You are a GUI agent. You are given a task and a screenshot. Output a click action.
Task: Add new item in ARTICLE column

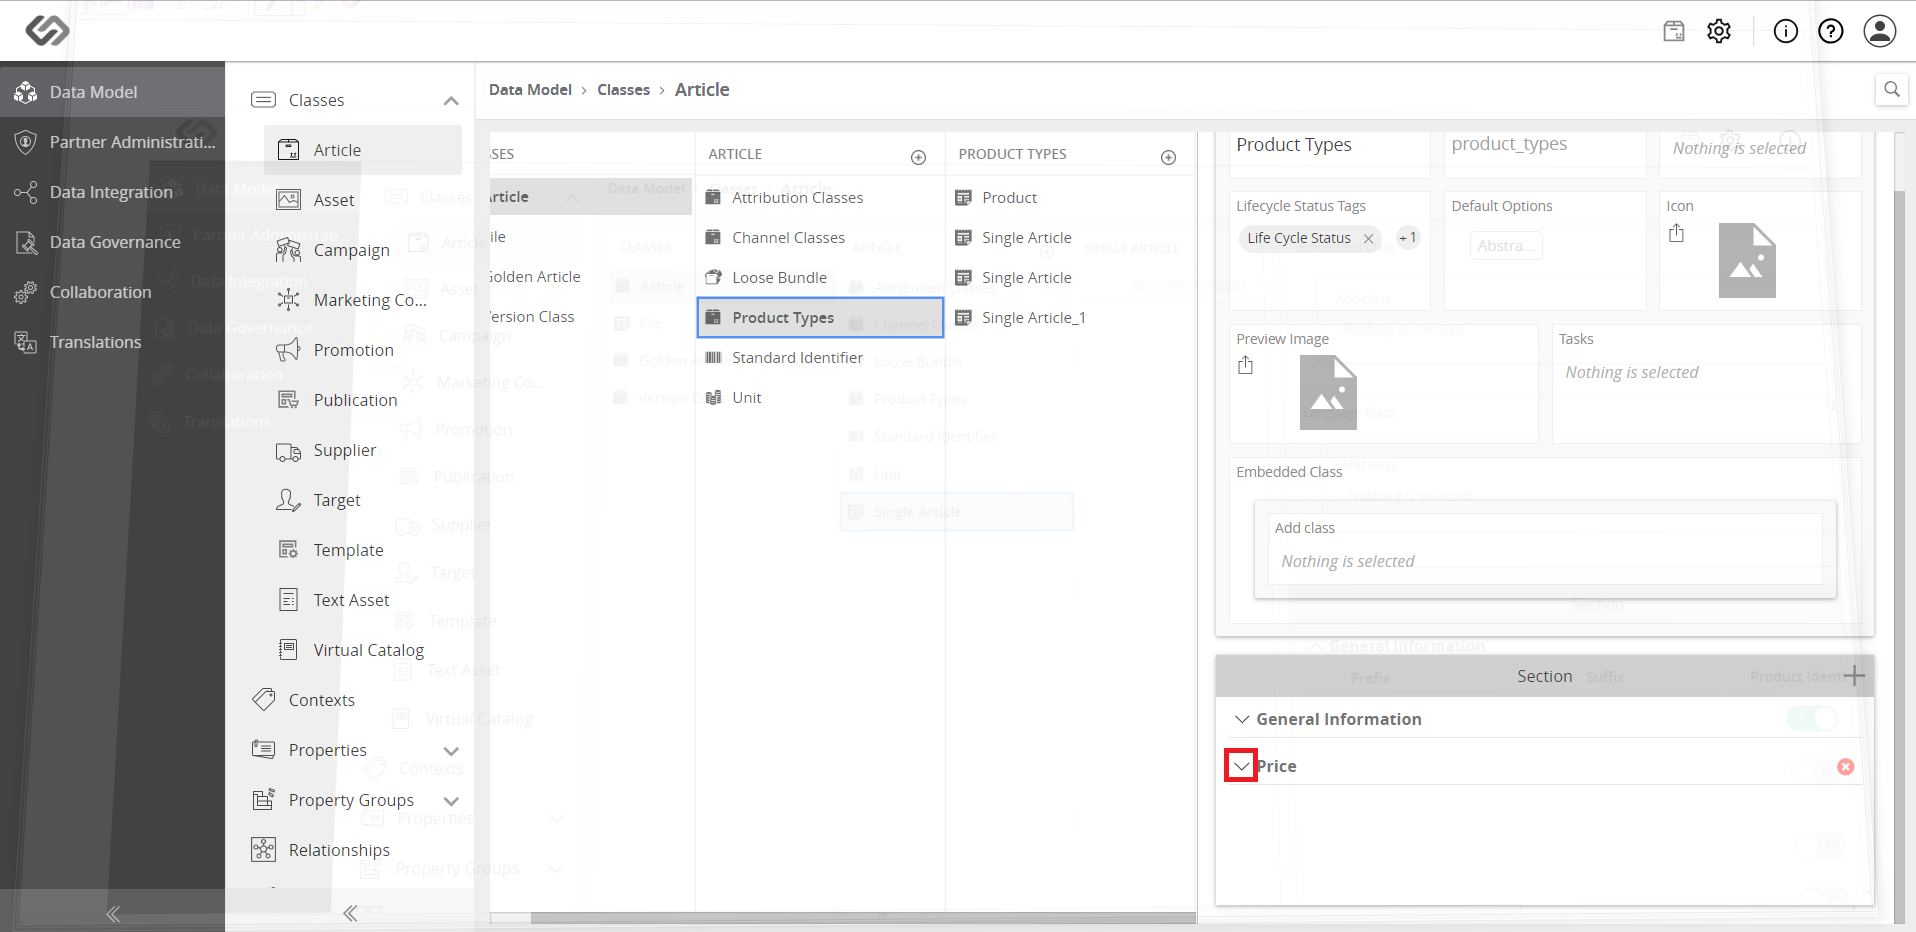pos(918,157)
